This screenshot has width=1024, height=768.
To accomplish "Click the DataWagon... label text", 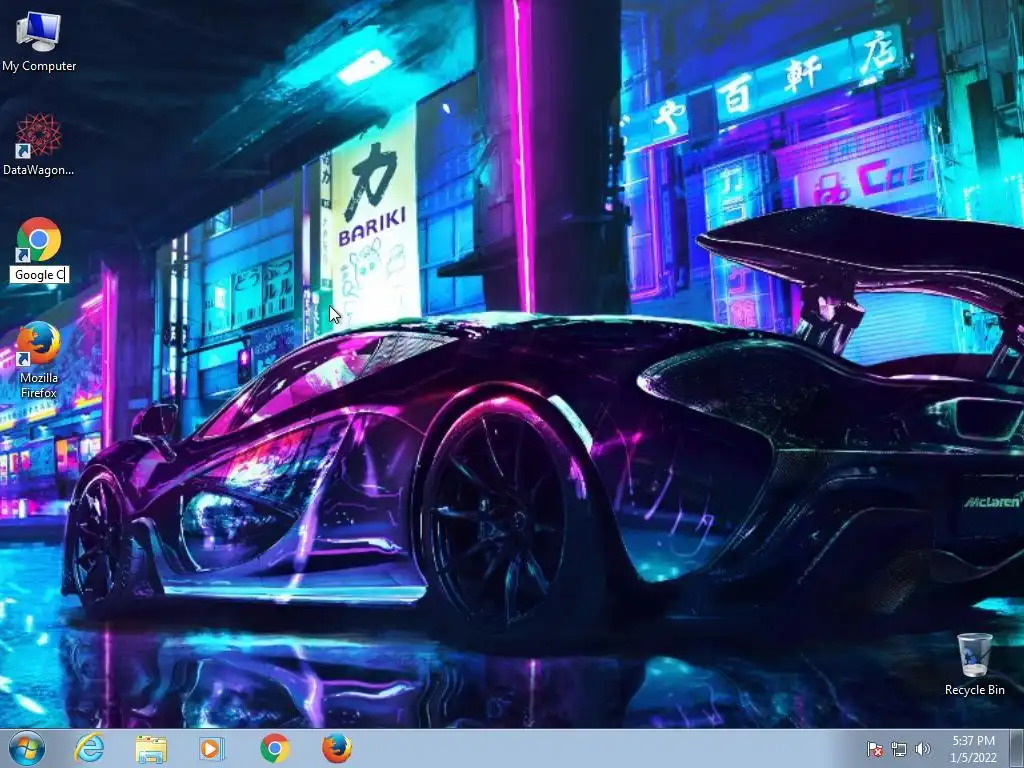I will 39,170.
